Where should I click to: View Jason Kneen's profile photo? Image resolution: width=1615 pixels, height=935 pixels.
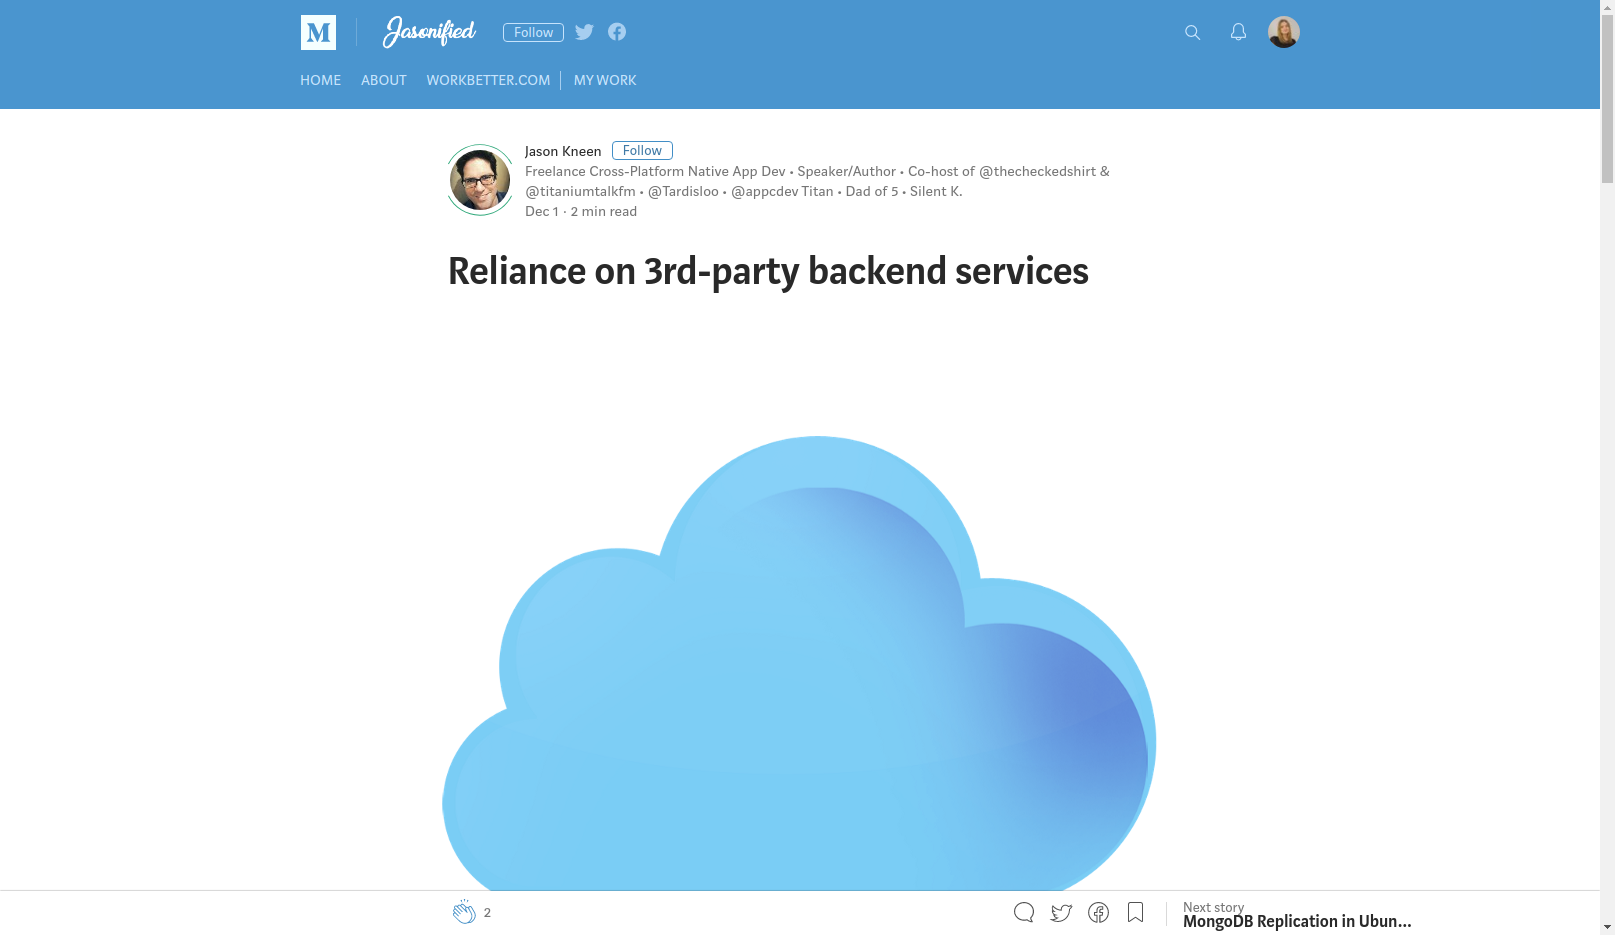click(480, 180)
